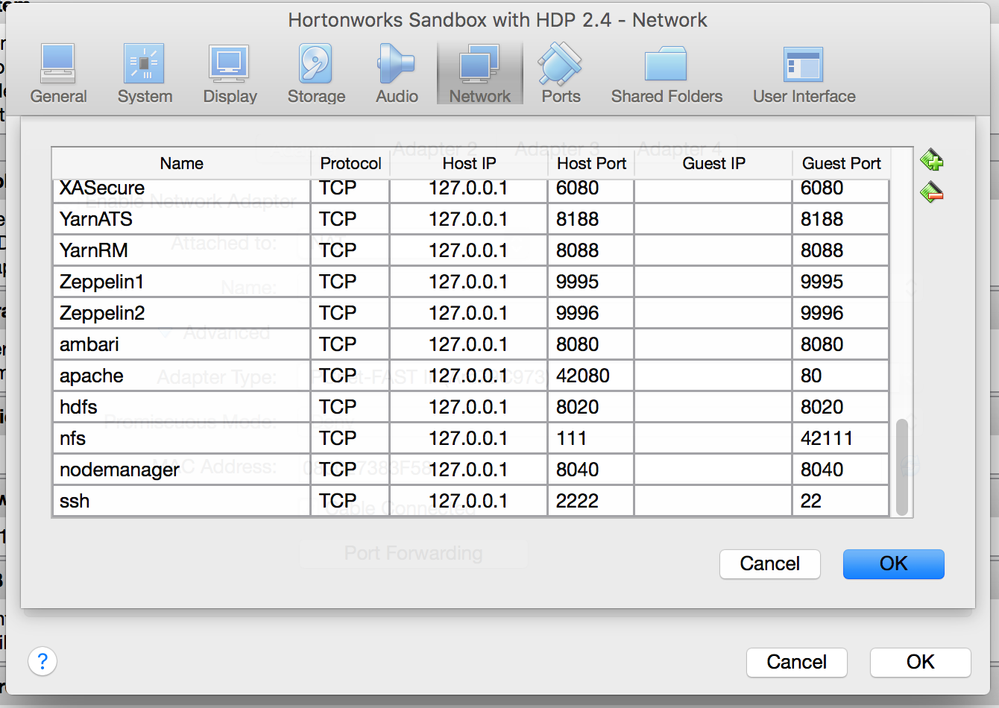Click the rules table vertical scrollbar
The width and height of the screenshot is (999, 708).
(x=902, y=467)
